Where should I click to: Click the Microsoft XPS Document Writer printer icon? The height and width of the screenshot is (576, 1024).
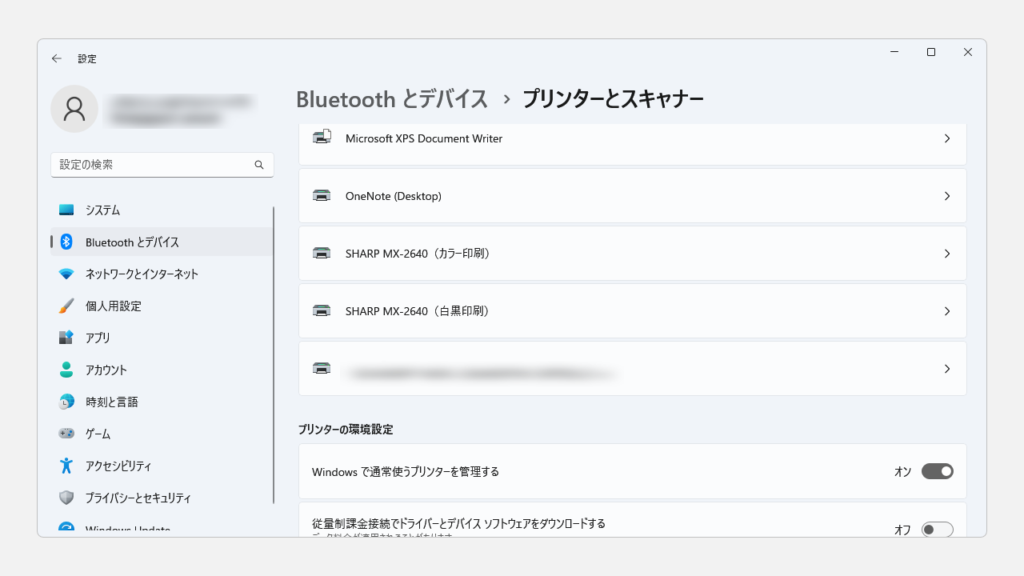(x=322, y=138)
